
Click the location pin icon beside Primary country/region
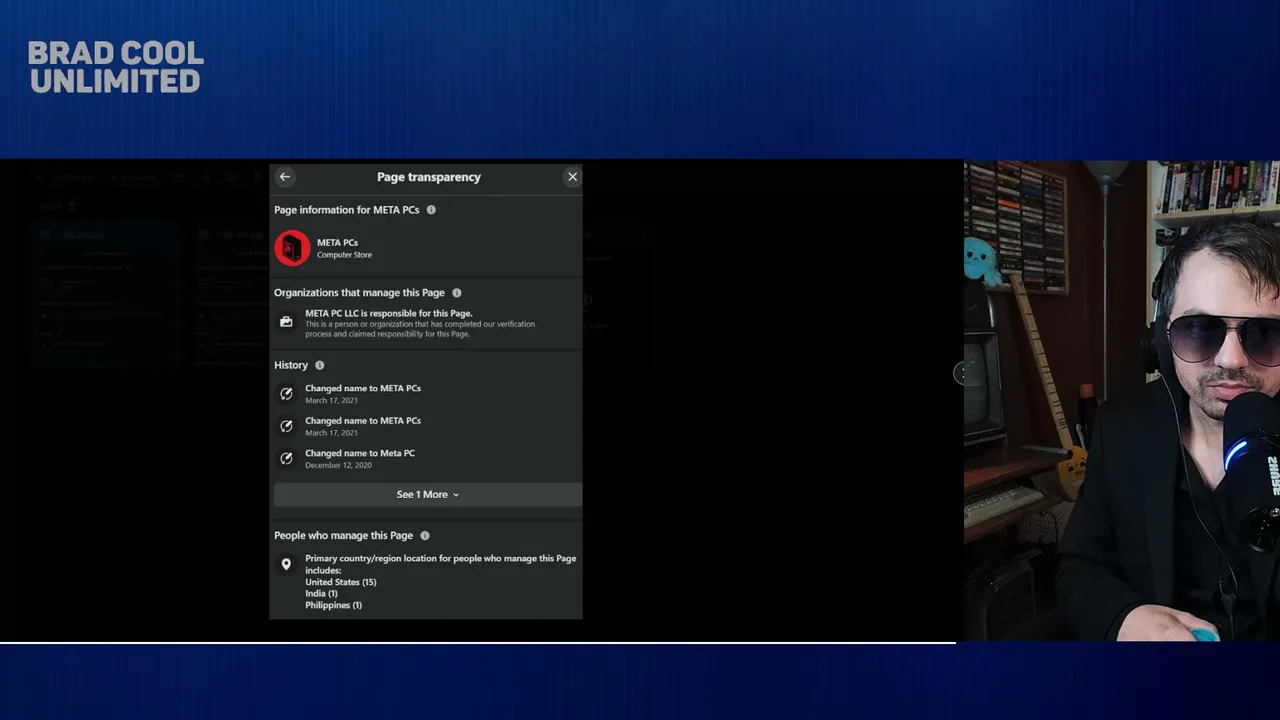point(286,565)
